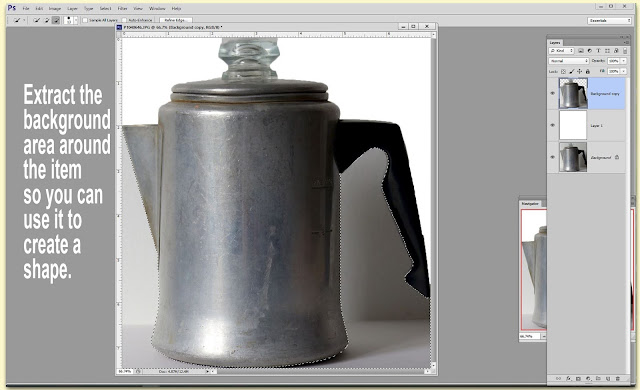Open the Image menu

click(x=55, y=9)
